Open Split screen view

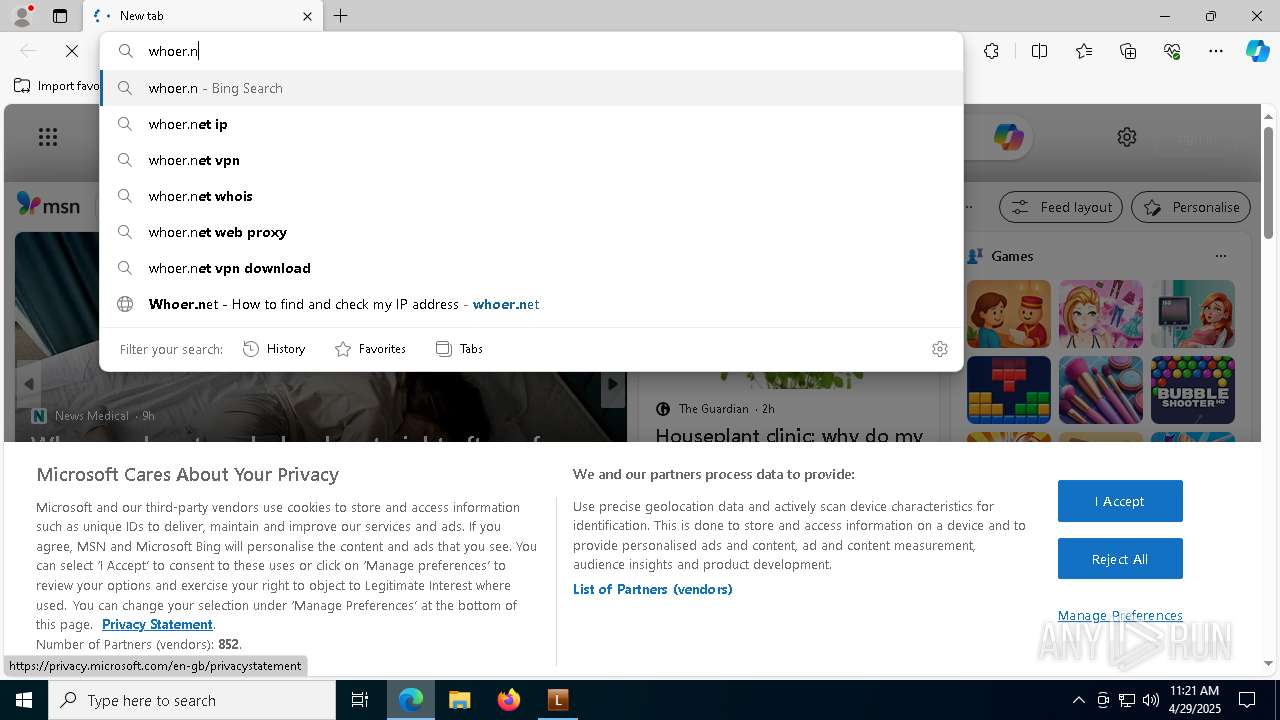click(x=1039, y=51)
